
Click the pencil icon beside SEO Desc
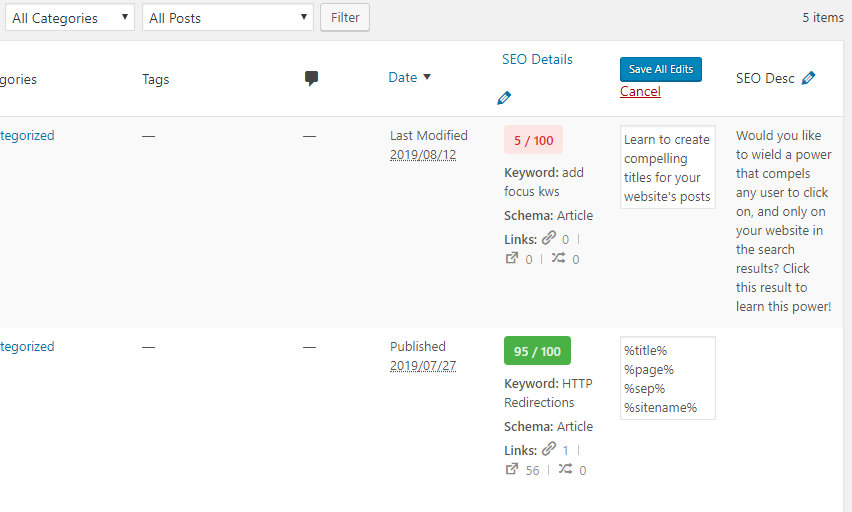(808, 78)
